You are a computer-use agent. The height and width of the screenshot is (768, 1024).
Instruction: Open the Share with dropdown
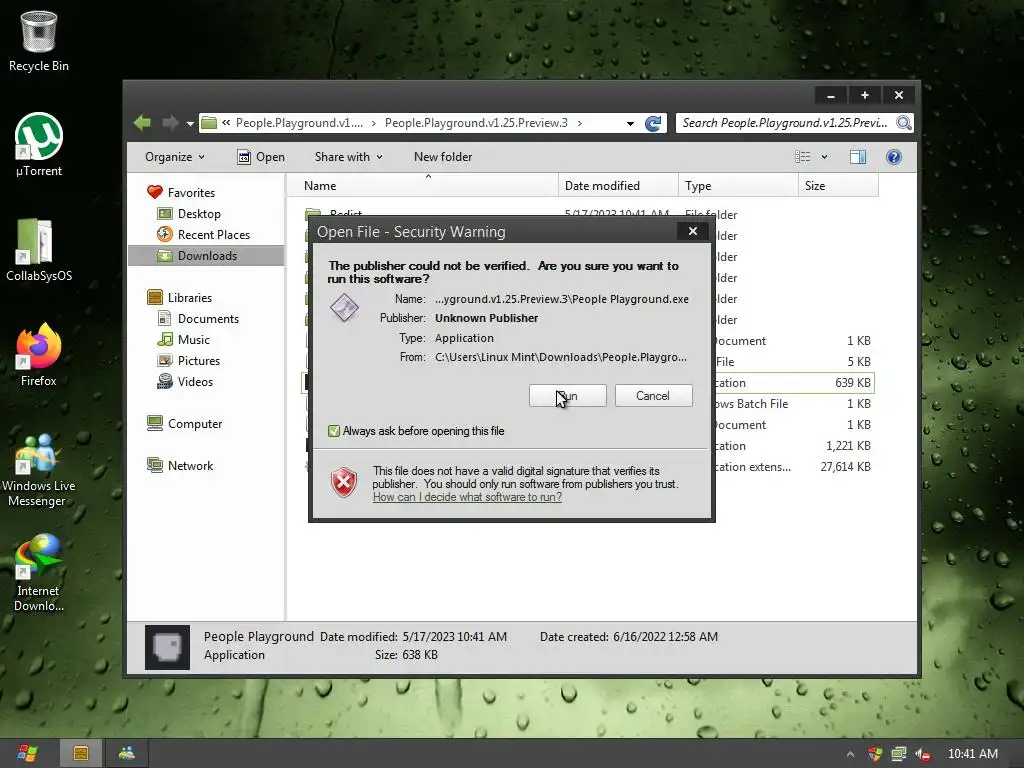348,157
